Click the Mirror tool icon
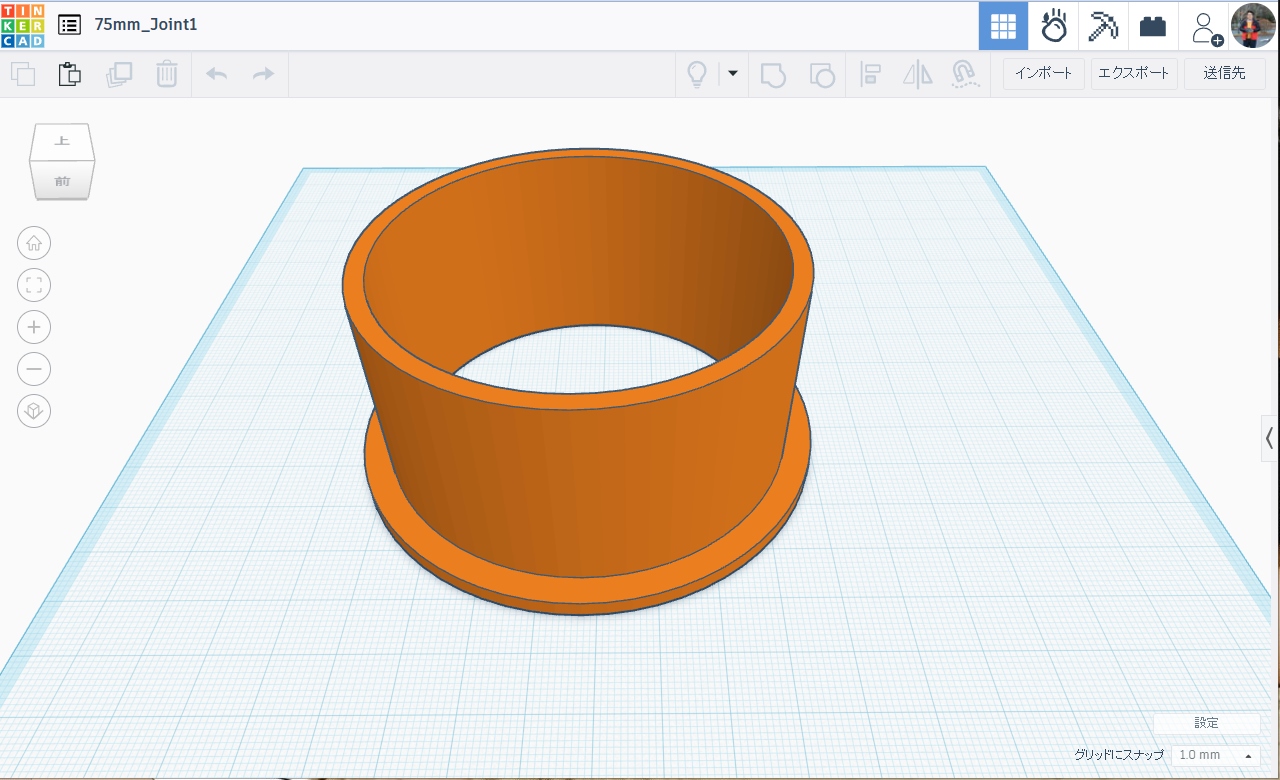1280x780 pixels. tap(917, 74)
